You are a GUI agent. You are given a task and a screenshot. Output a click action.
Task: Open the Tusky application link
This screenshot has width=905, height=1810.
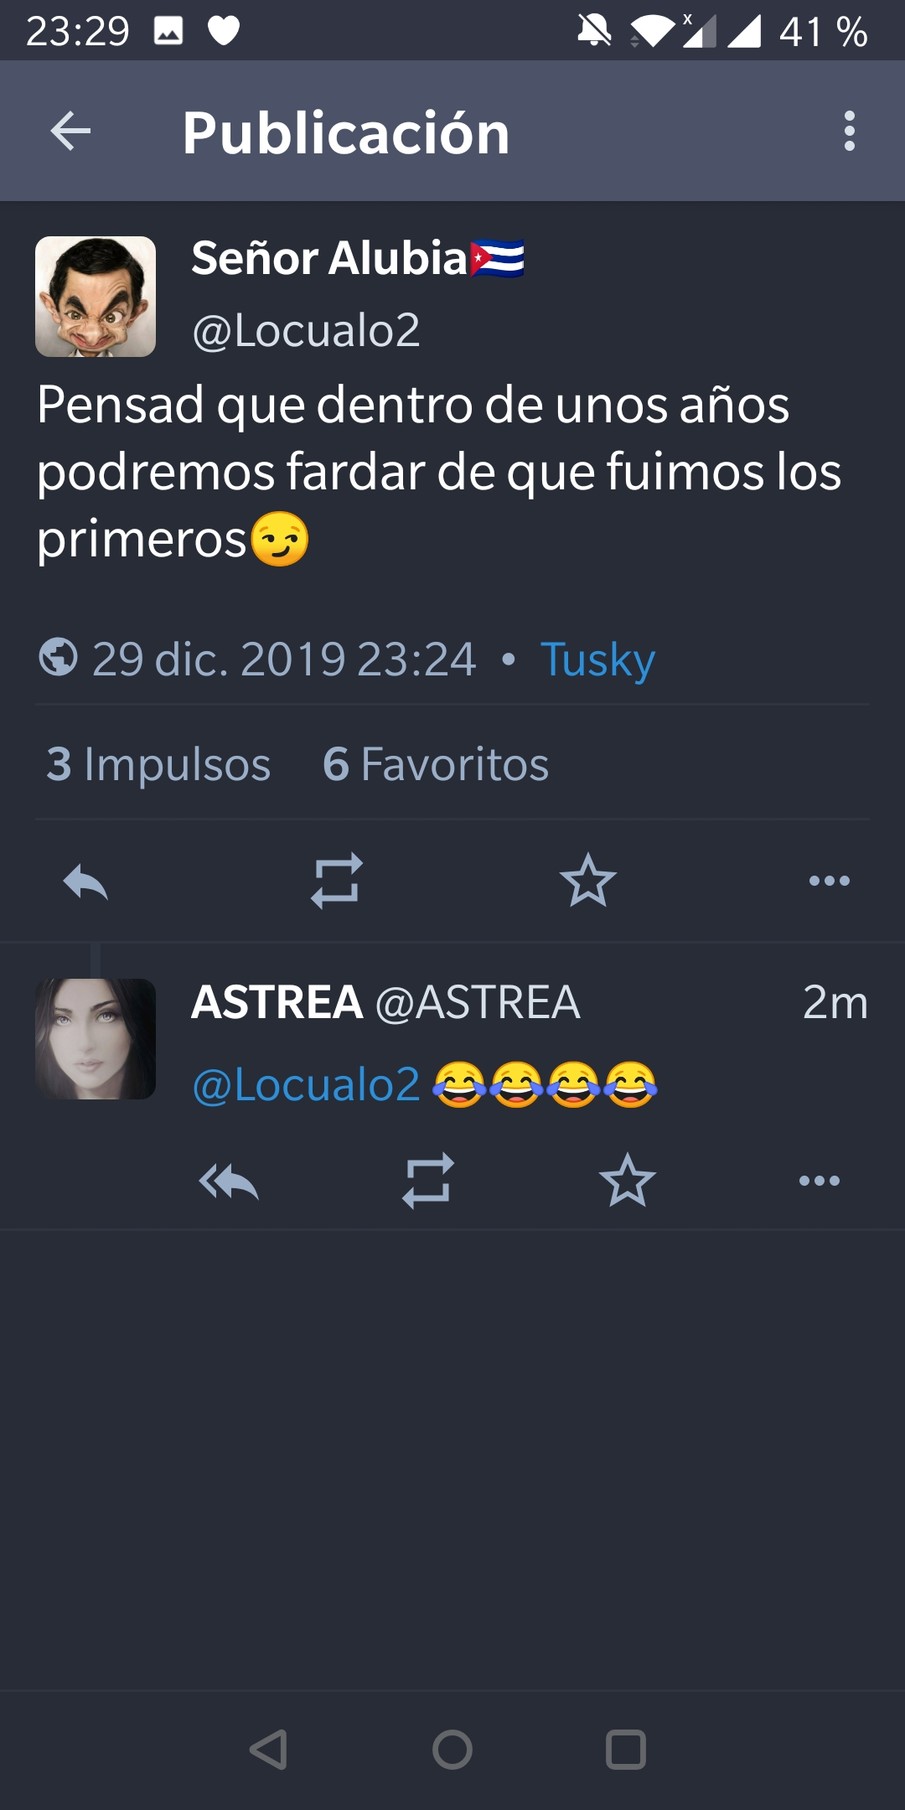pyautogui.click(x=597, y=660)
